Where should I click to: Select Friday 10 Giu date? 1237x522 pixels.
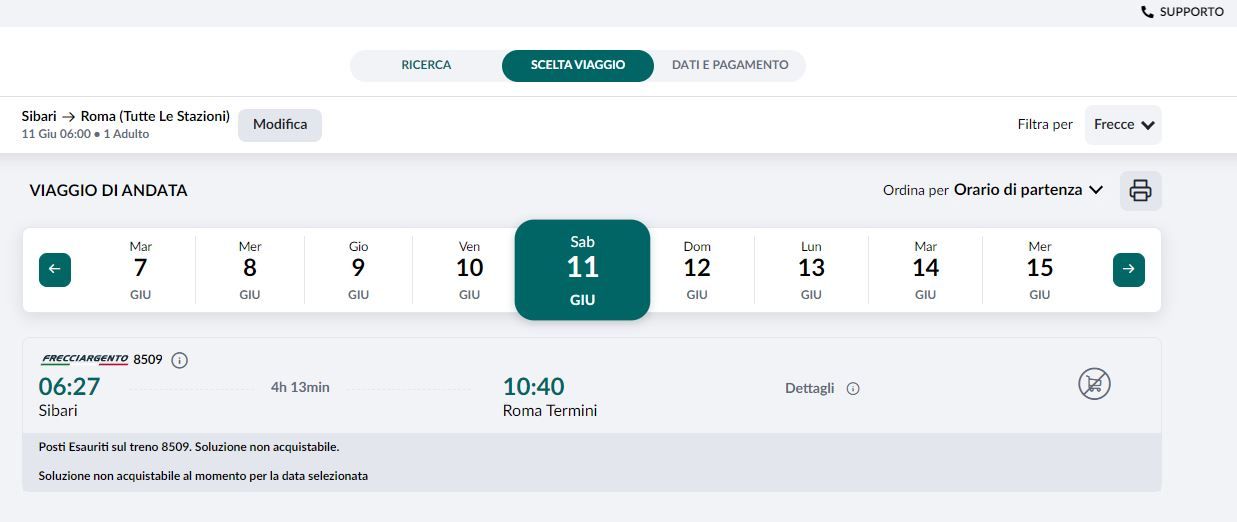tap(469, 269)
